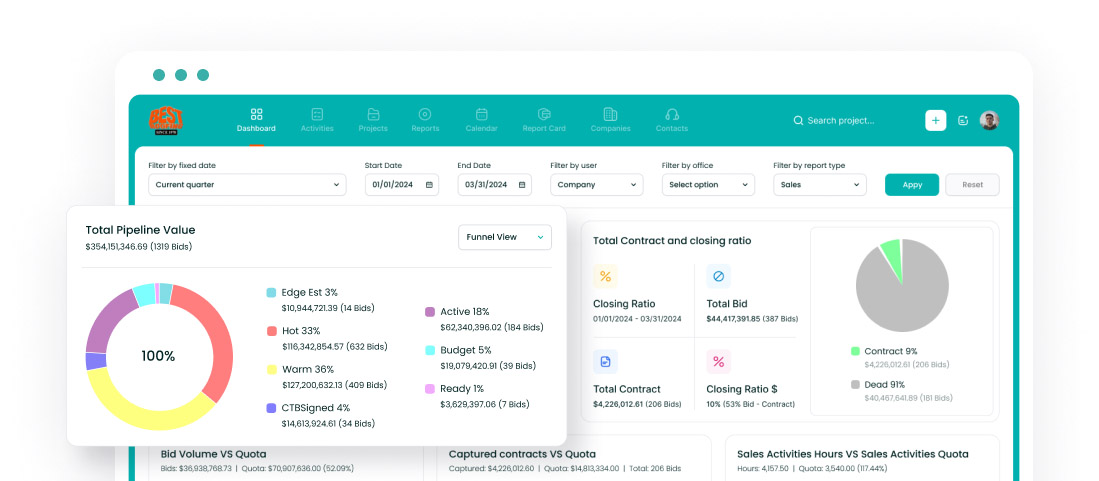Click the End Date input field
Viewport: 1099px width, 481px height.
click(495, 185)
